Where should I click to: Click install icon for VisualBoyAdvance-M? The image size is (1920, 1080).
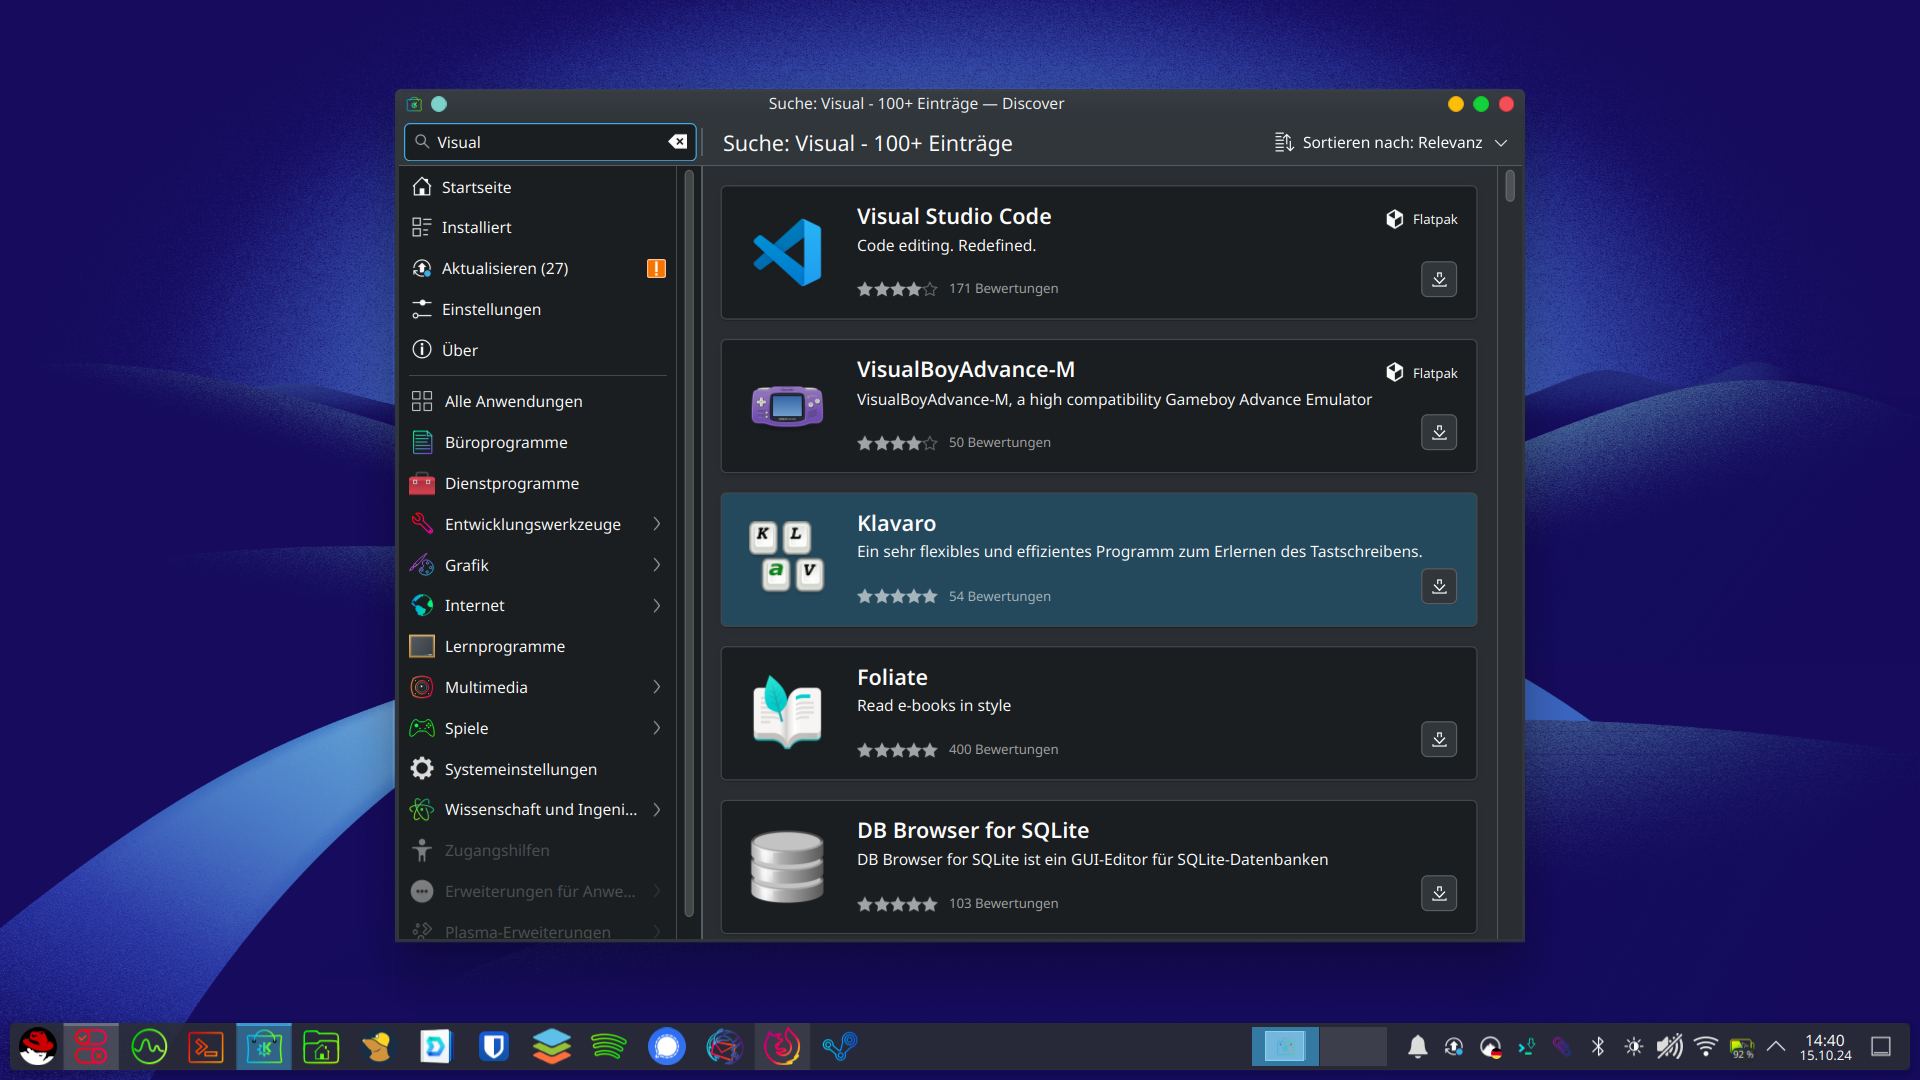(x=1438, y=433)
